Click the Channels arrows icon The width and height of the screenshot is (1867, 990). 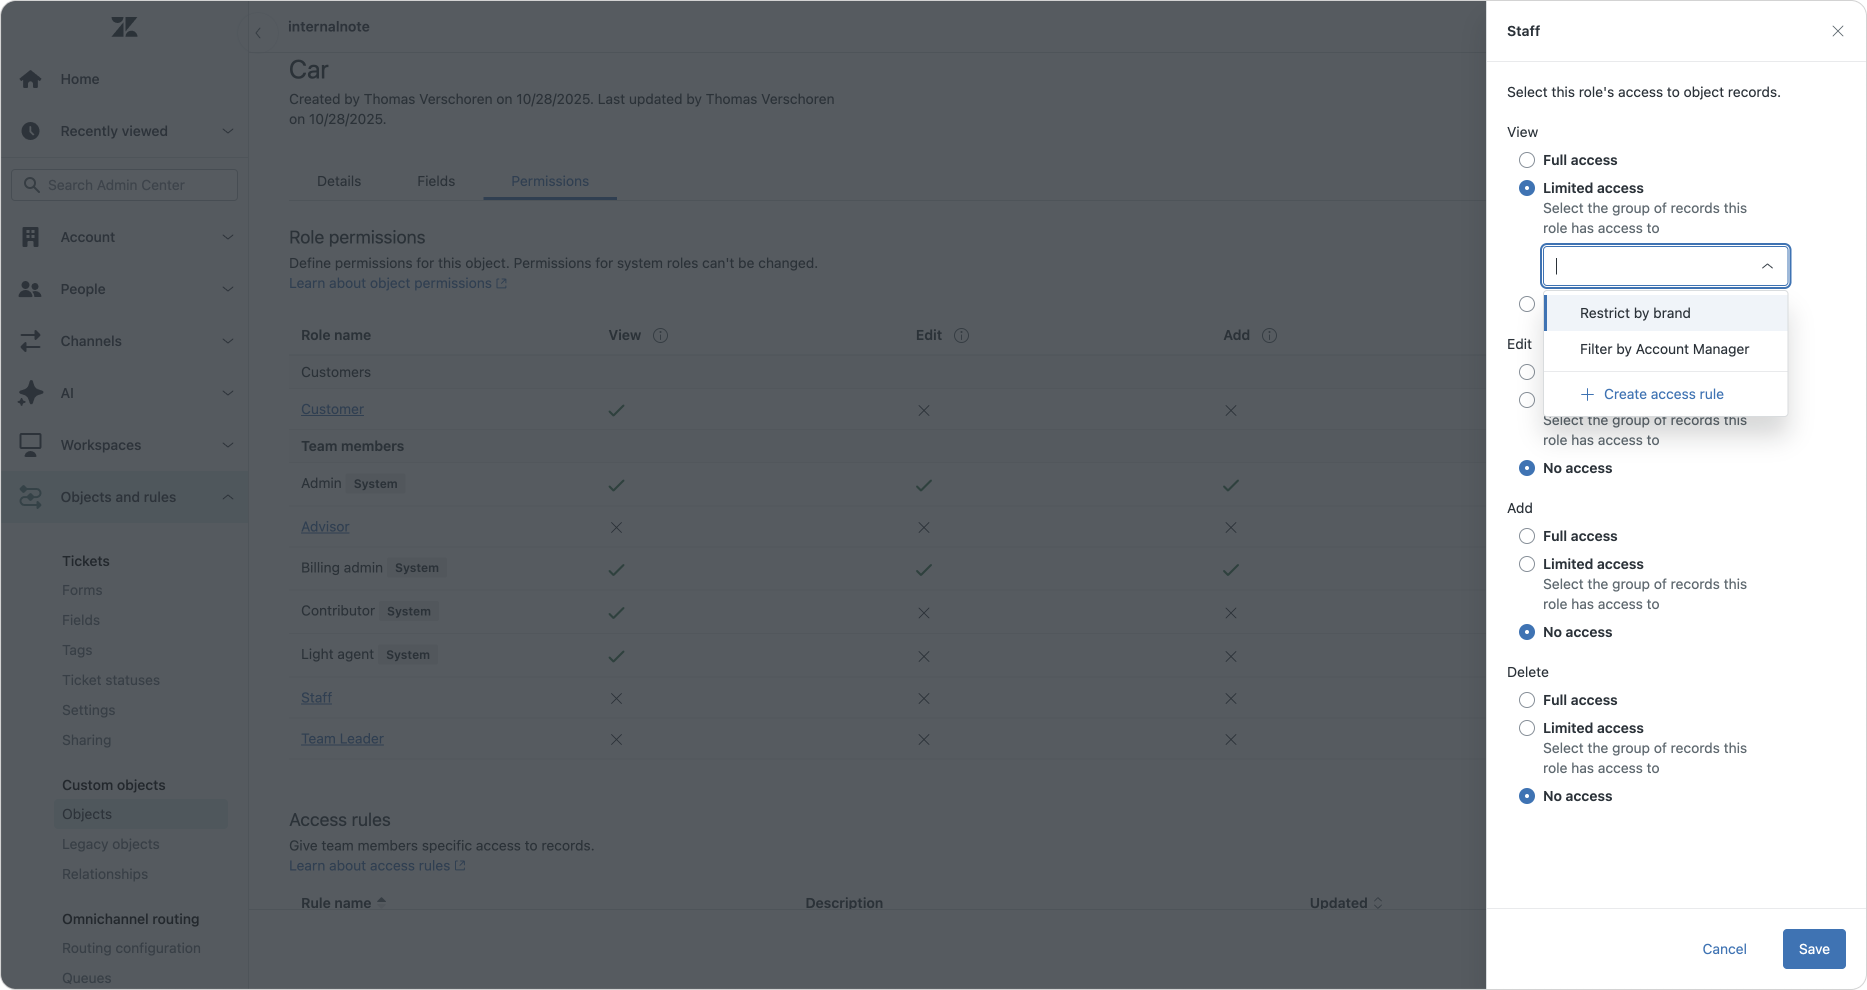31,341
